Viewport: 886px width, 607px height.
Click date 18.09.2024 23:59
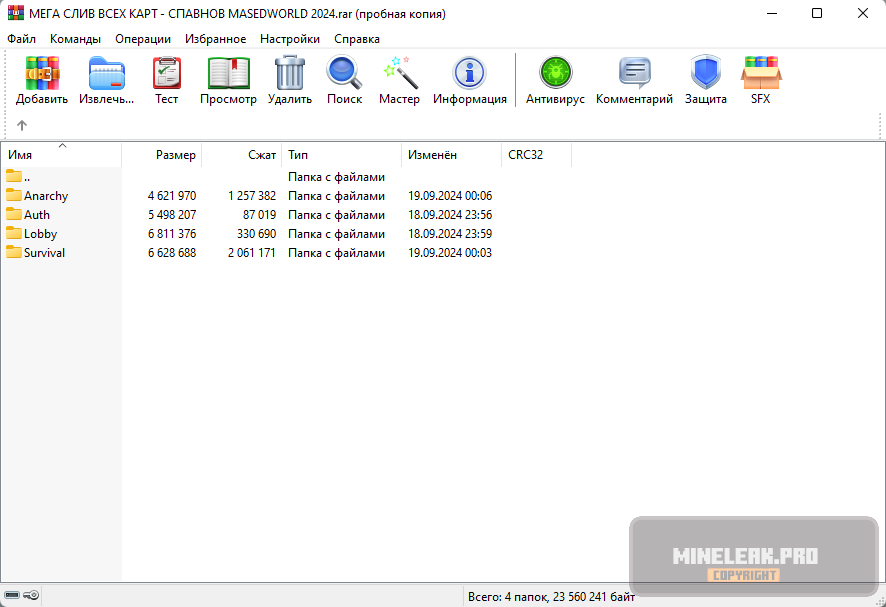coord(450,233)
